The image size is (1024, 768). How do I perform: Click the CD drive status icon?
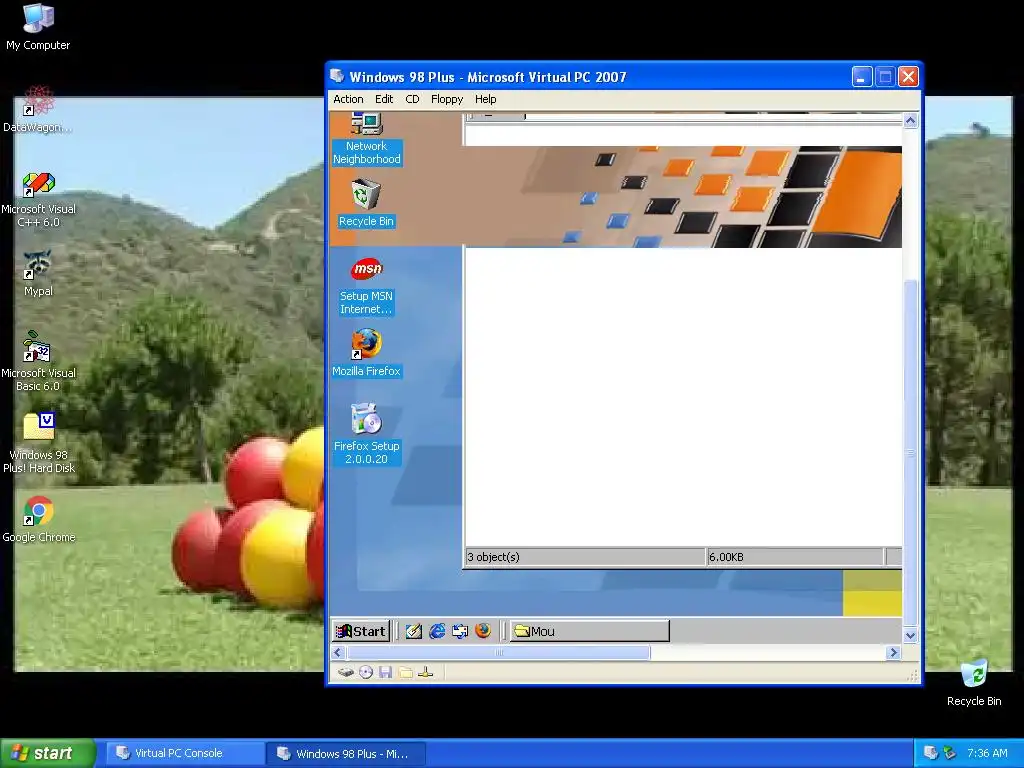[366, 672]
